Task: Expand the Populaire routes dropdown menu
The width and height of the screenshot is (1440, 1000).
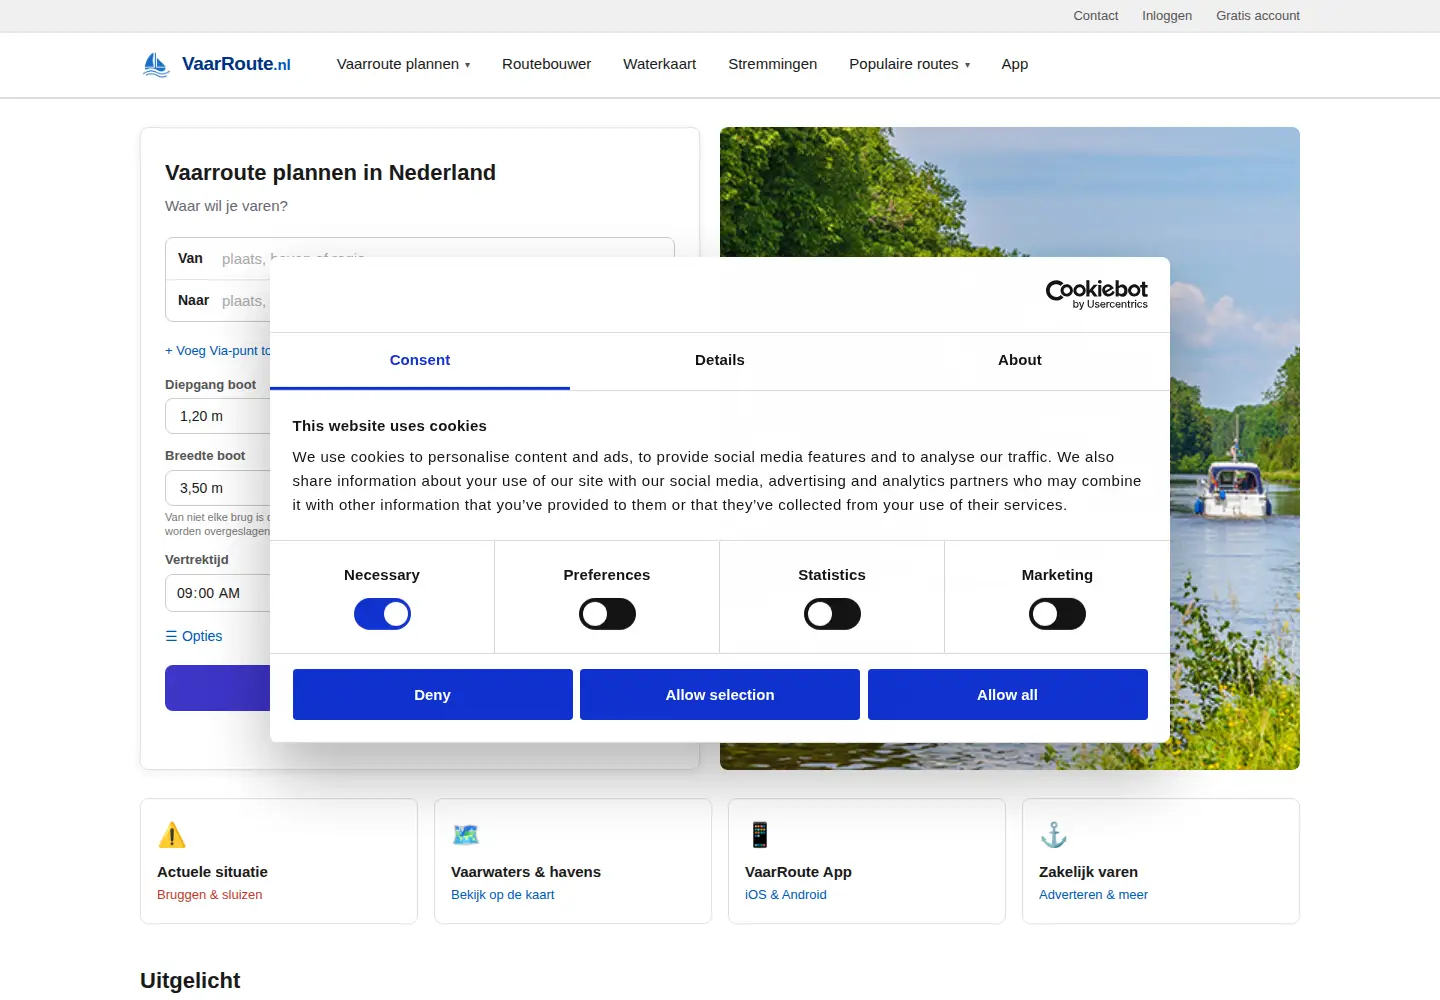Action: coord(909,64)
